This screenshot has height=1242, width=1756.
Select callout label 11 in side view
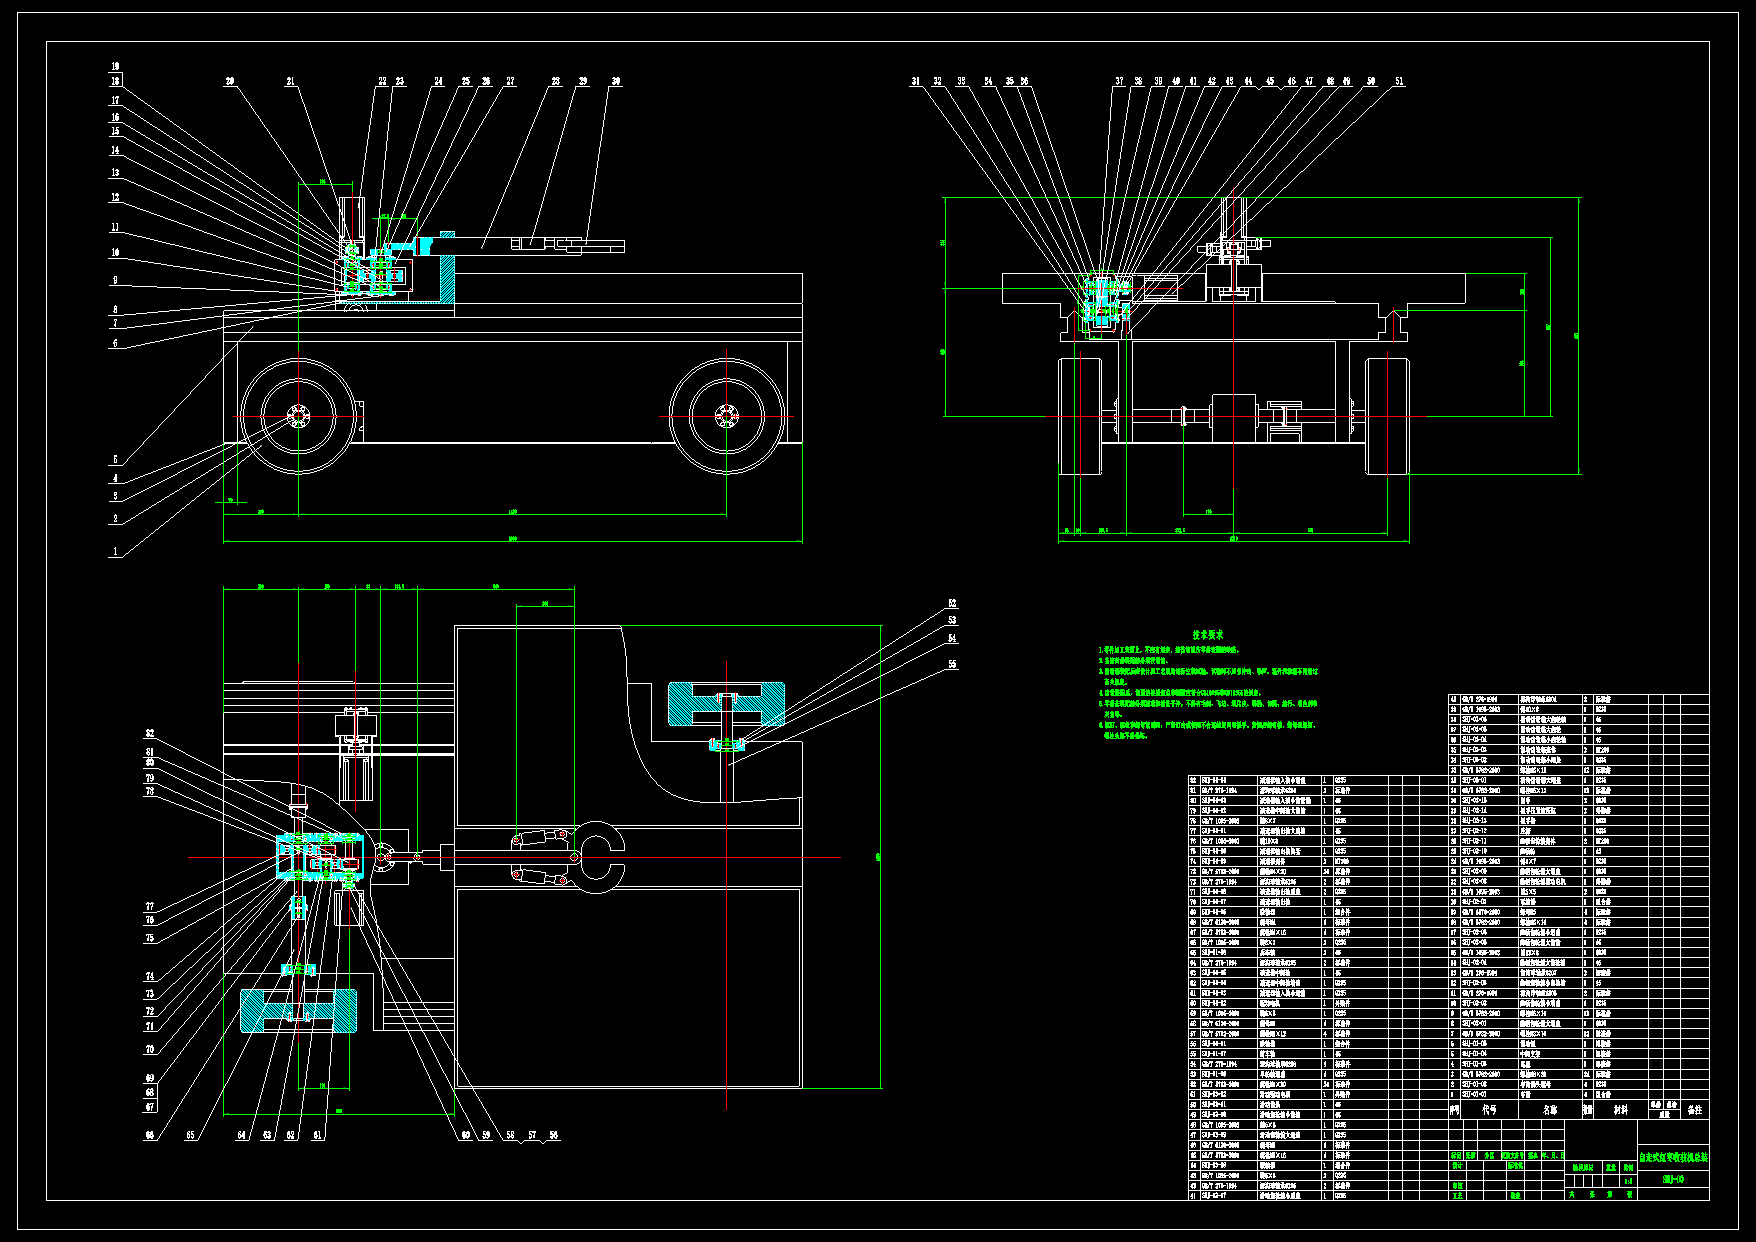pos(115,228)
